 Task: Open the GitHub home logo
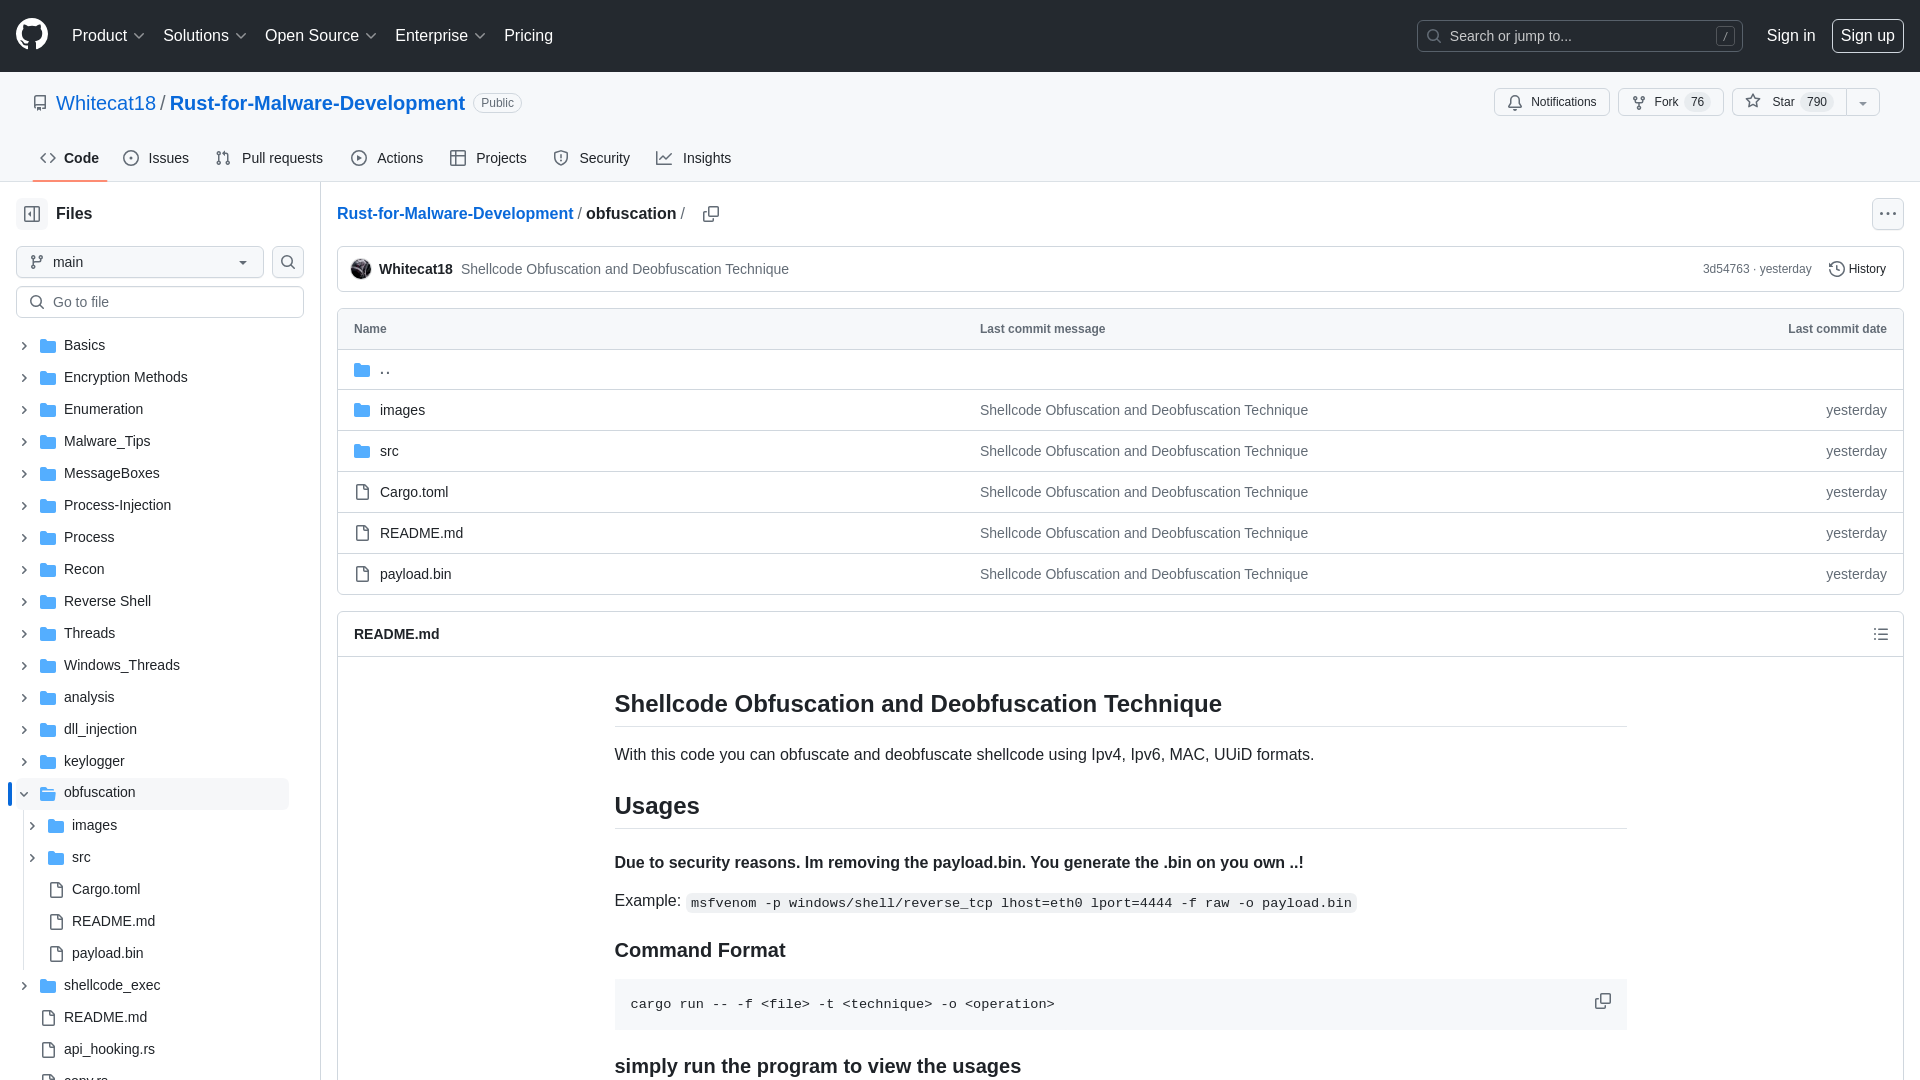[32, 35]
